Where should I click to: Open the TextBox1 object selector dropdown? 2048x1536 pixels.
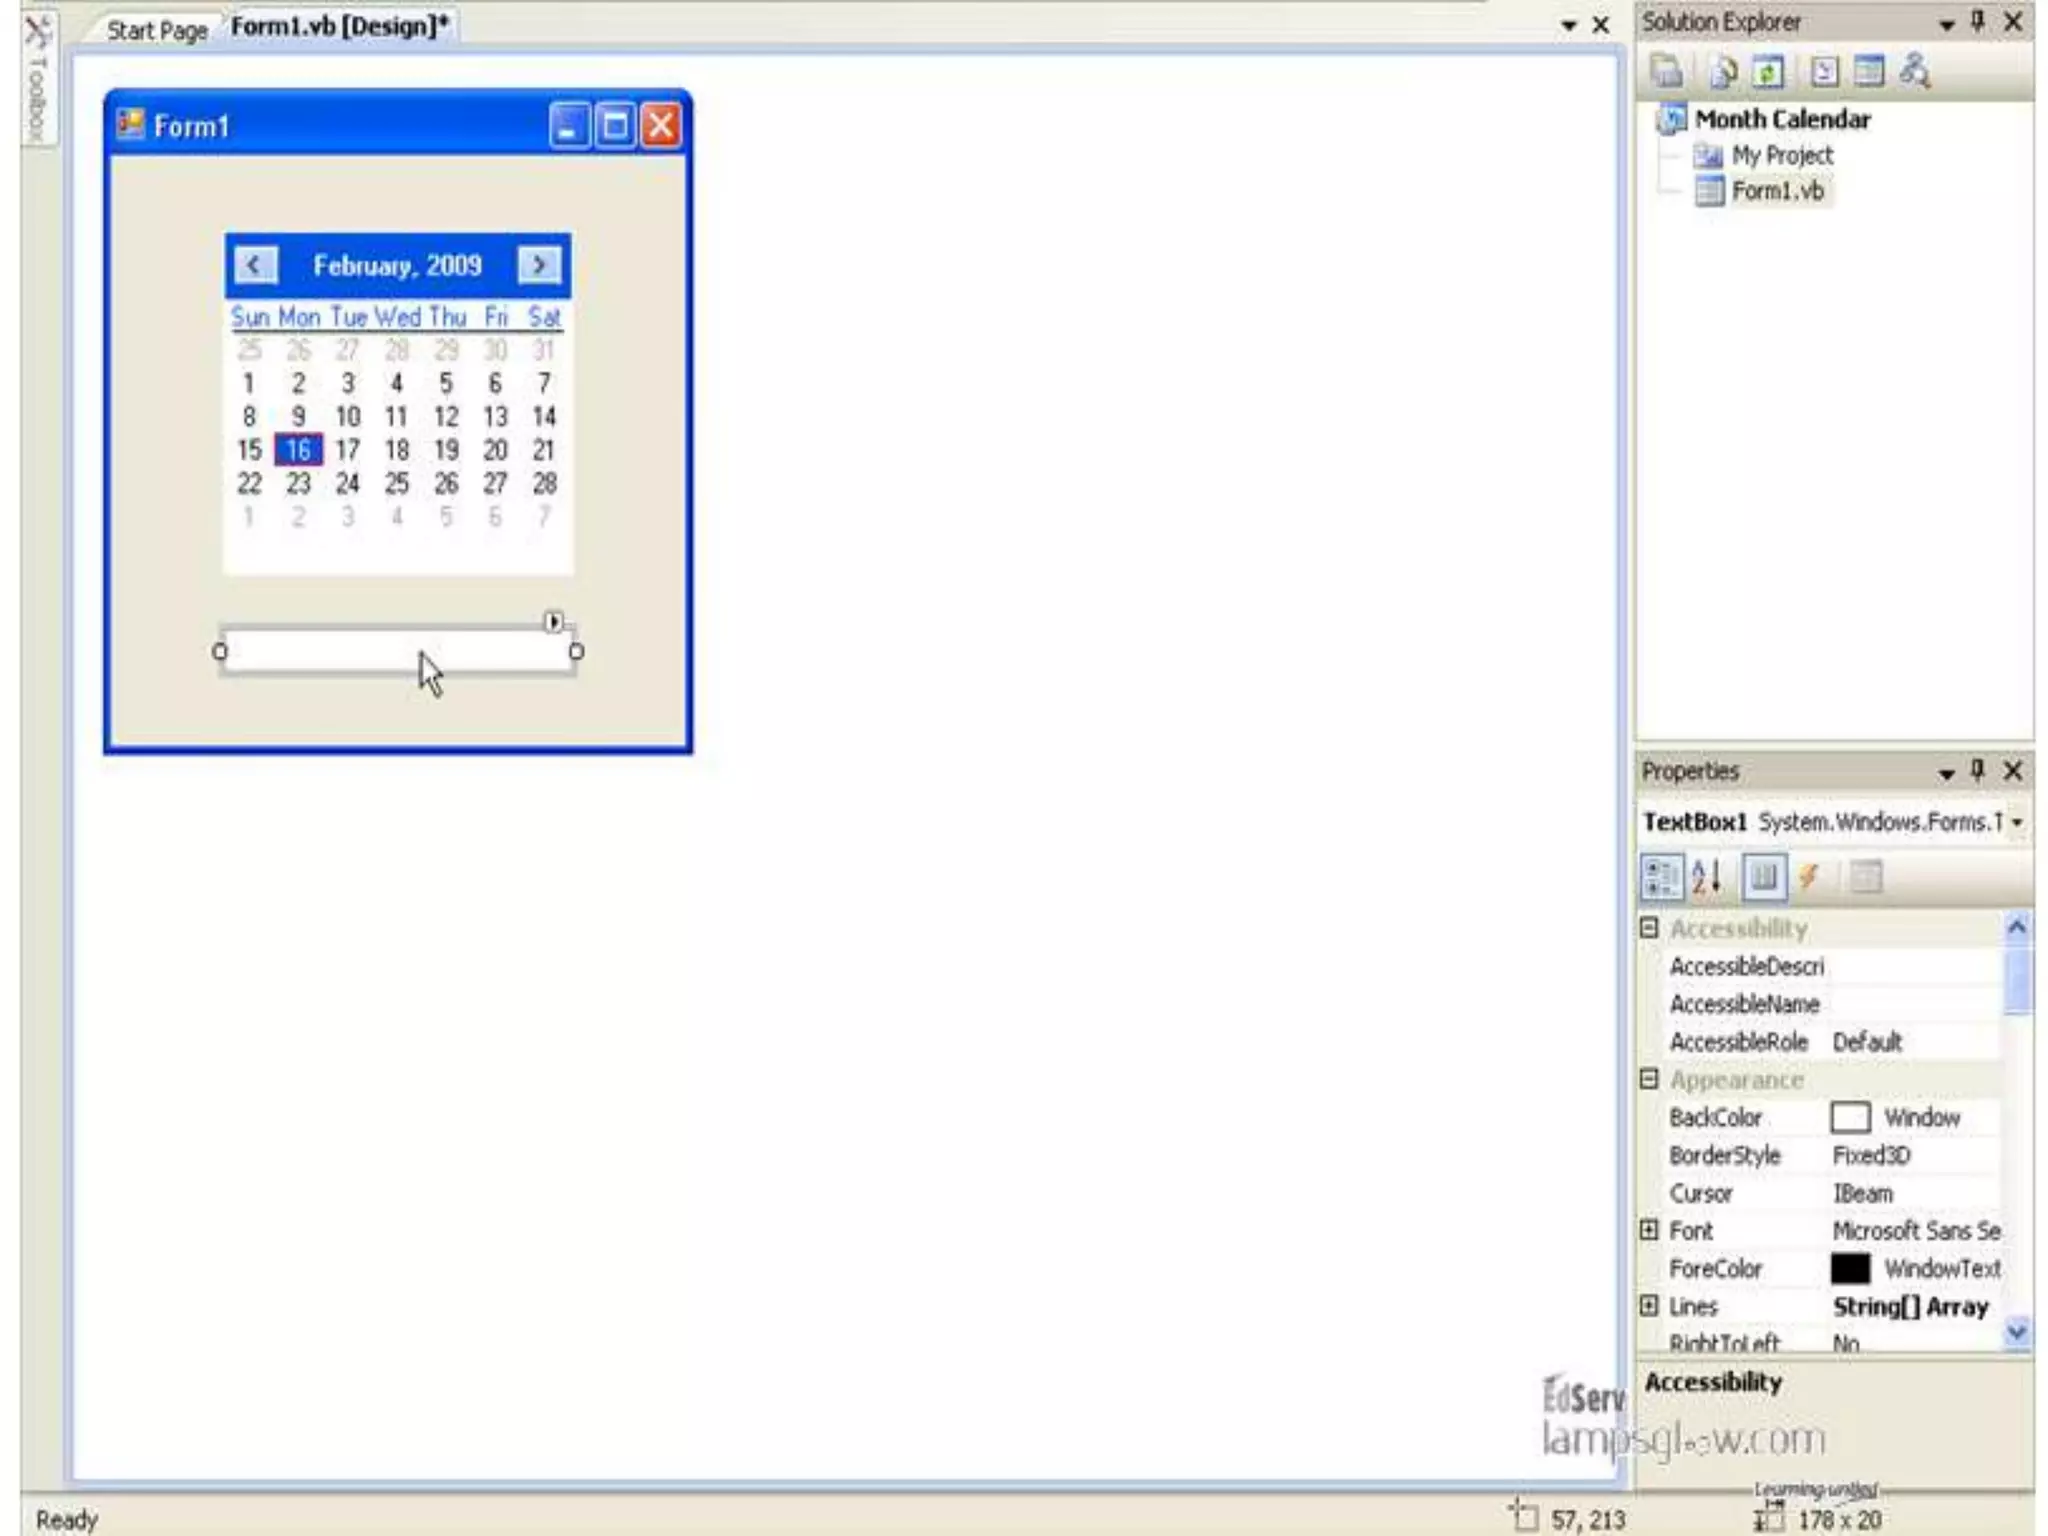click(x=2017, y=822)
